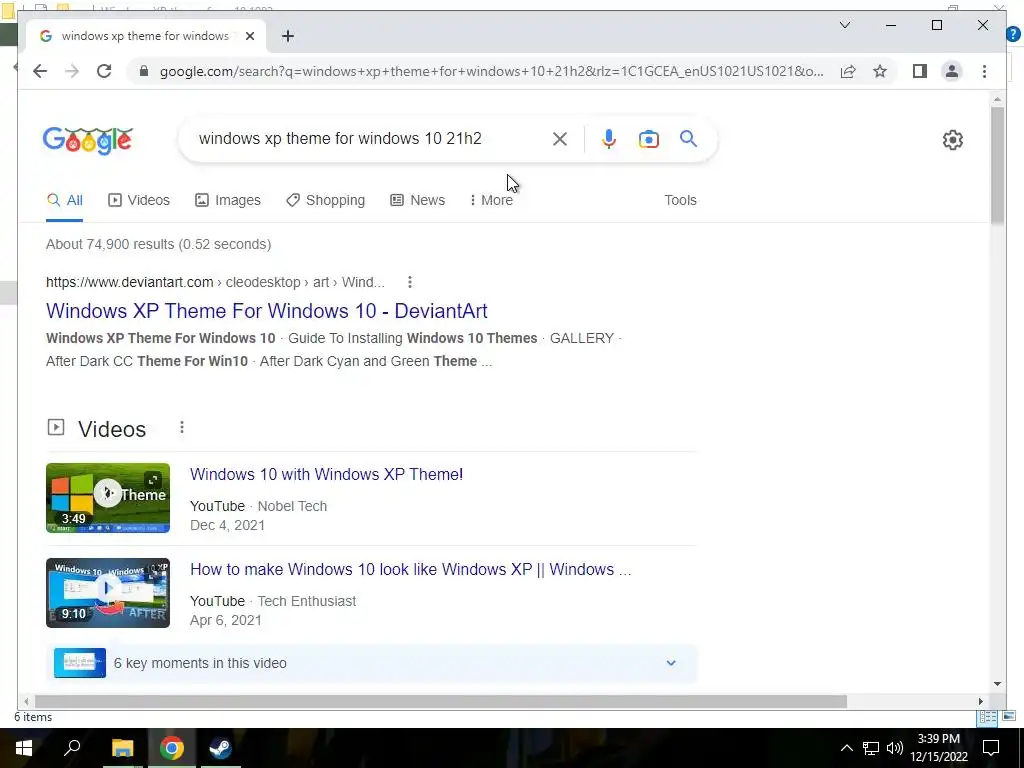This screenshot has width=1024, height=768.
Task: Click the forward navigation arrow
Action: [72, 71]
